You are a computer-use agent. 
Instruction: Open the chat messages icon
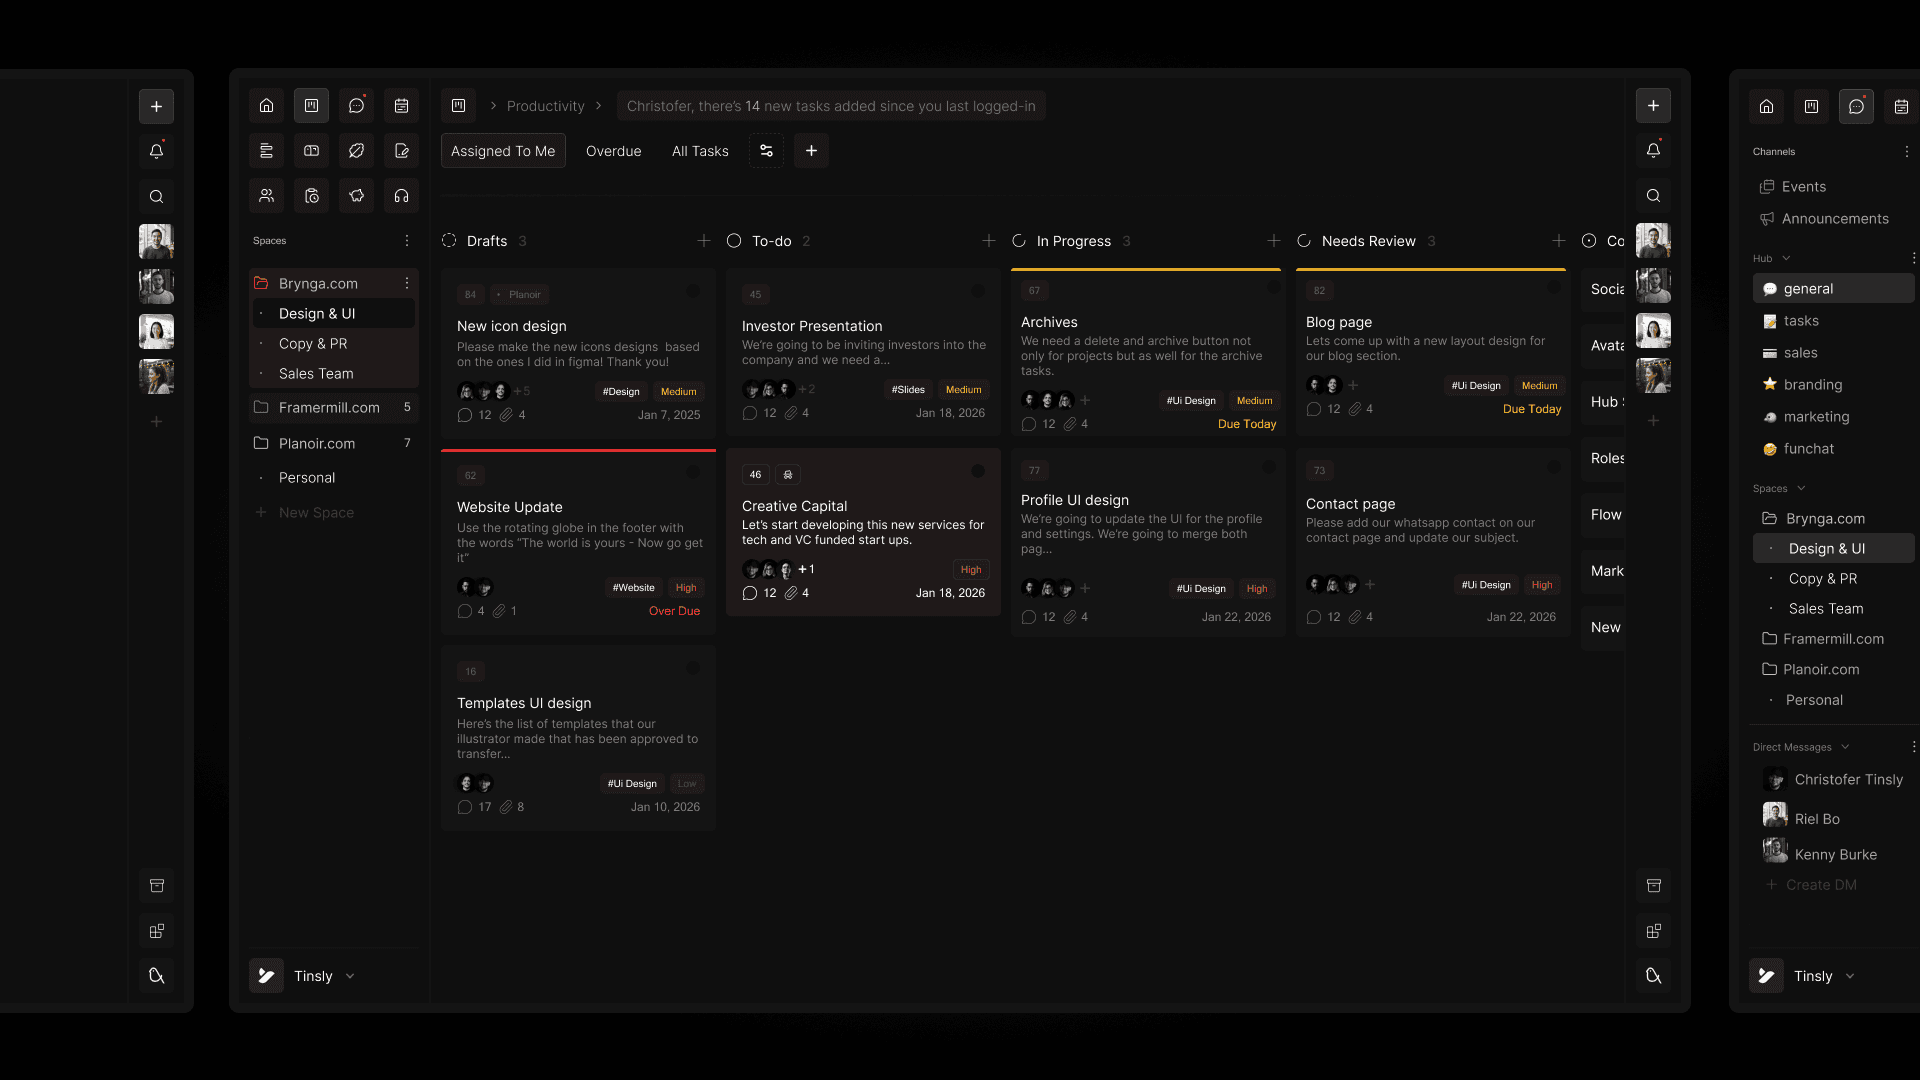(356, 106)
